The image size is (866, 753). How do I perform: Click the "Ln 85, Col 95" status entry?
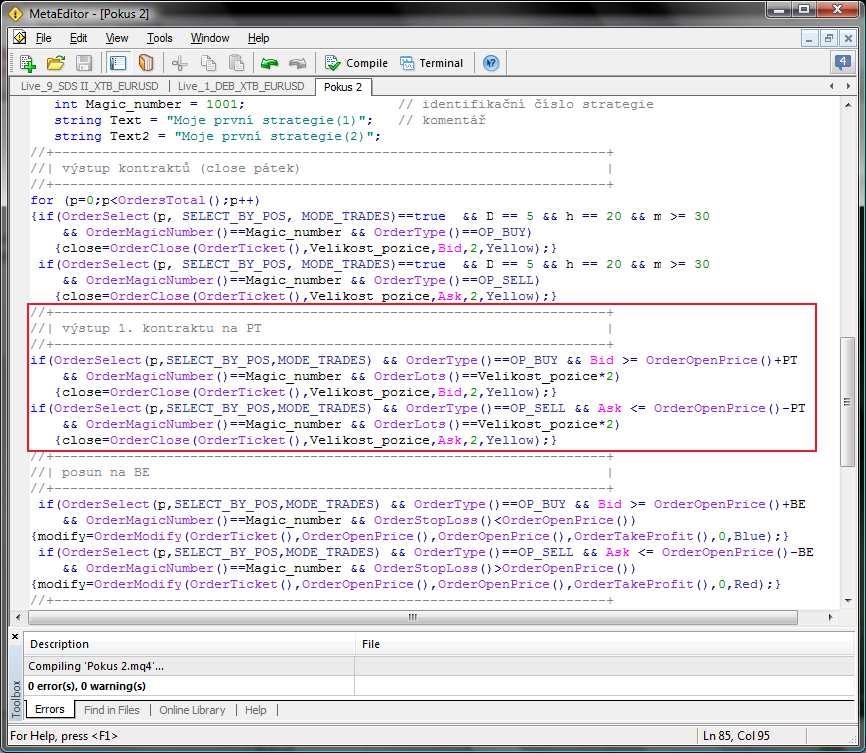736,736
